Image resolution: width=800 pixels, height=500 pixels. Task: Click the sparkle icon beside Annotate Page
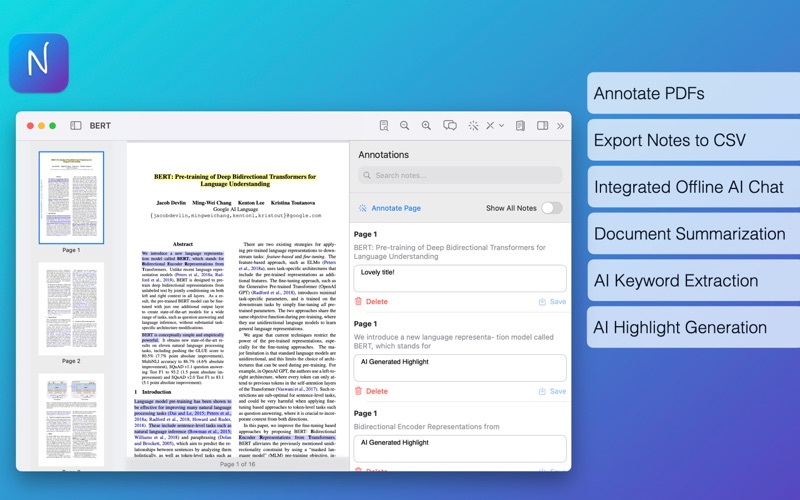pyautogui.click(x=362, y=208)
